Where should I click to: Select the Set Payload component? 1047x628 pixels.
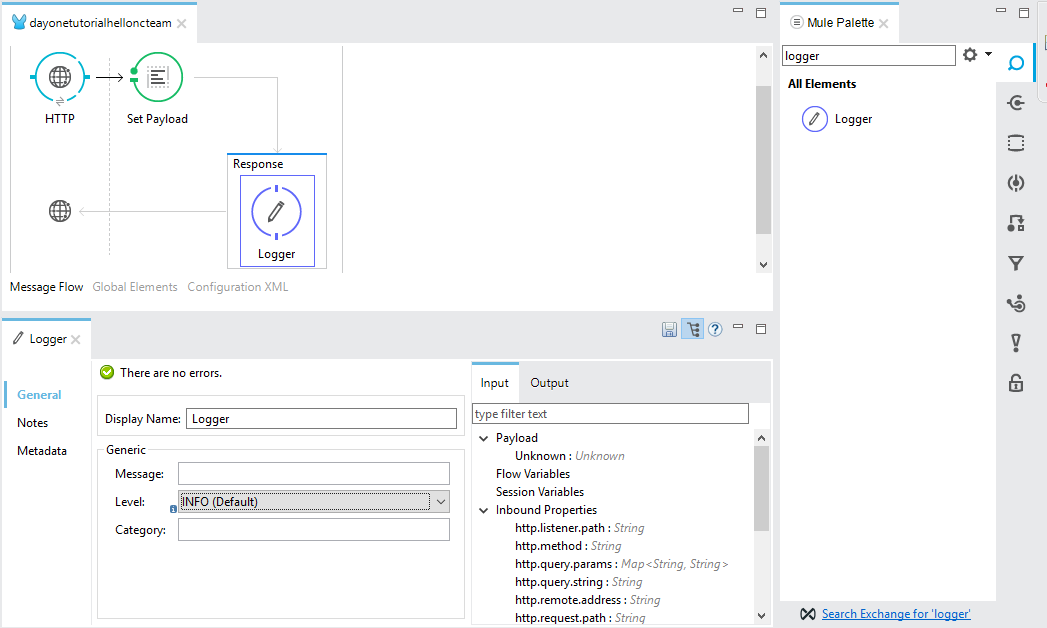click(x=156, y=76)
